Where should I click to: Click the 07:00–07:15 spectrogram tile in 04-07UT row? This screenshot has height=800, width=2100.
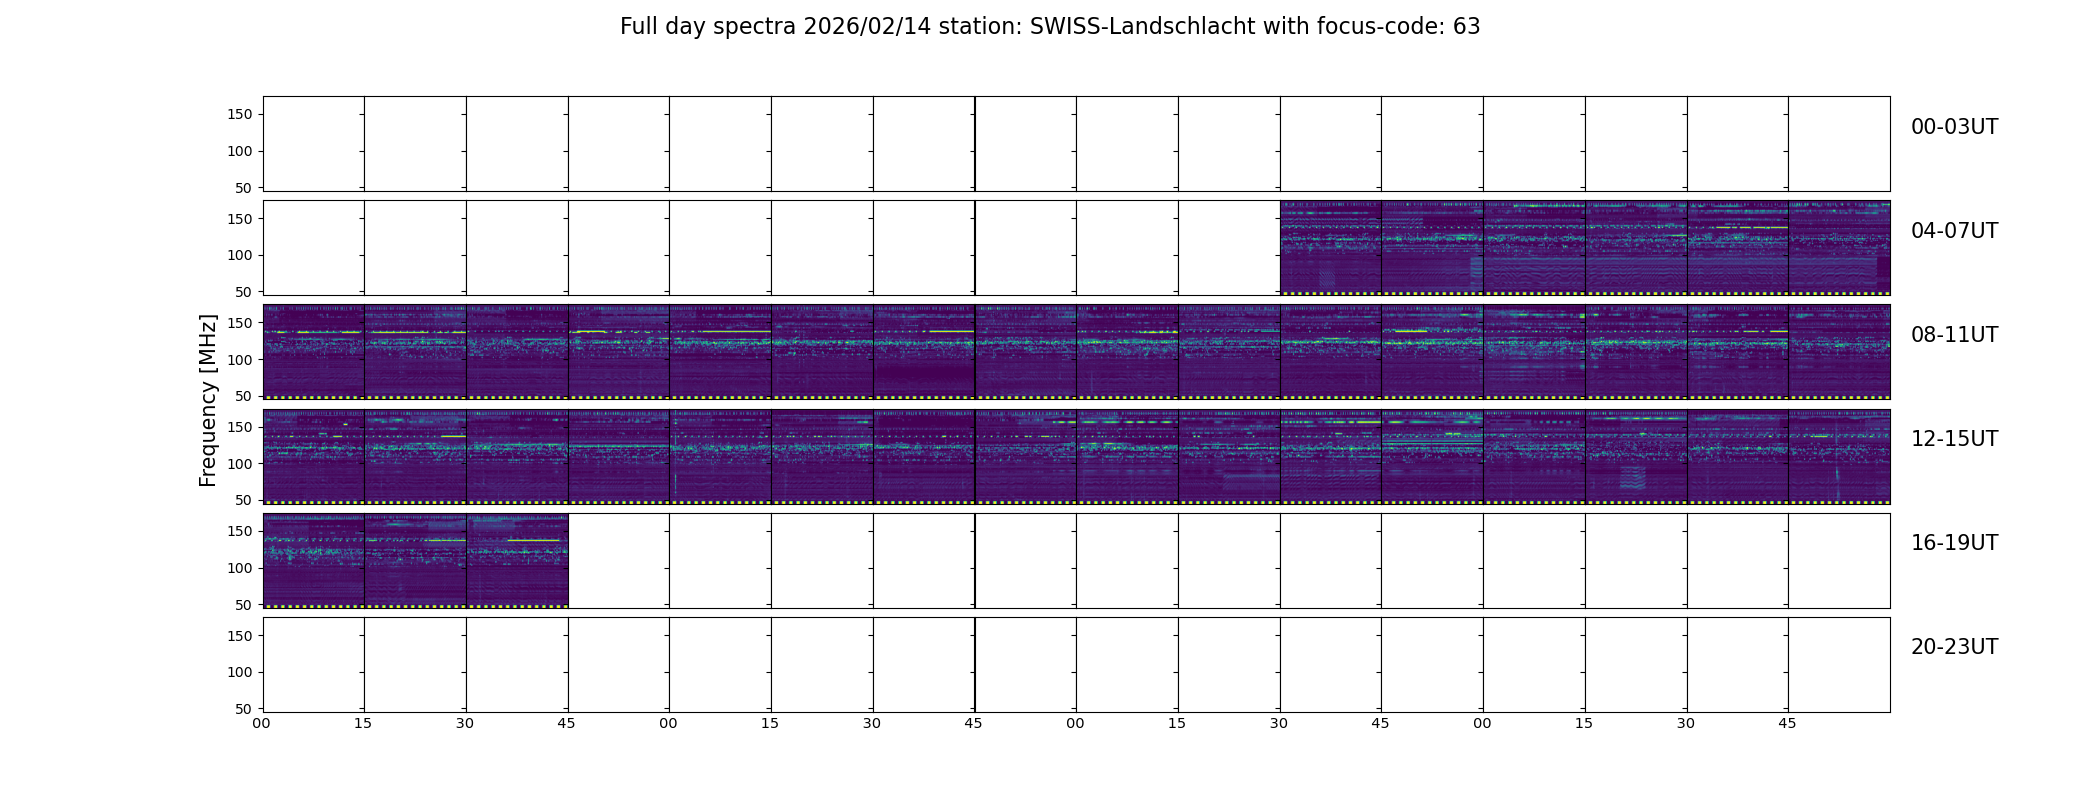point(1534,248)
